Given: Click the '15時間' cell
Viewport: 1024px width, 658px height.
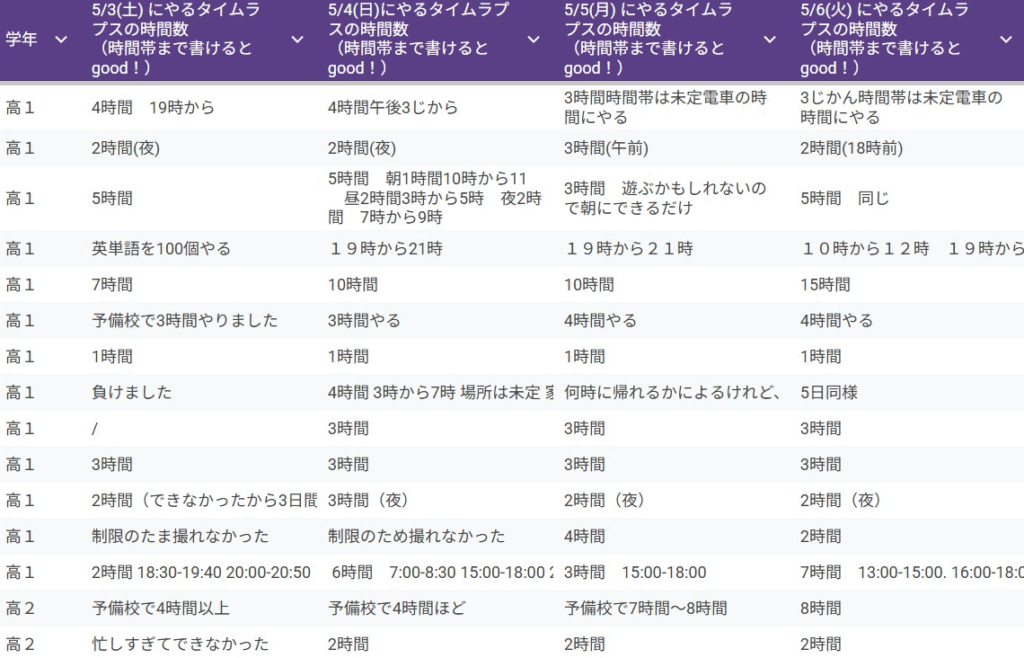Looking at the screenshot, I should pos(825,284).
